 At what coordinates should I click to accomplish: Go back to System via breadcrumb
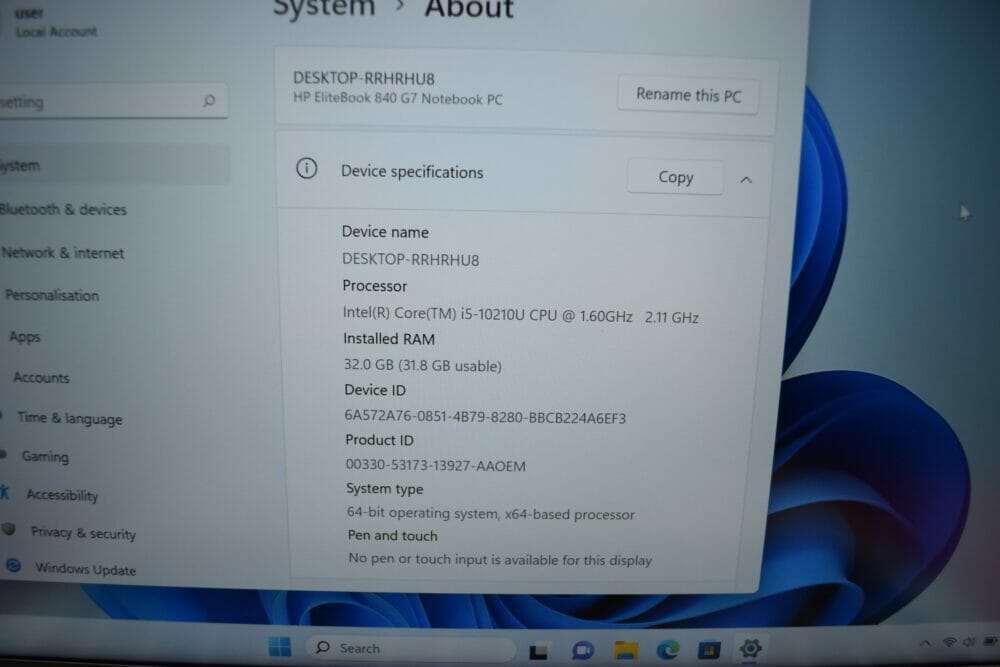pos(324,8)
